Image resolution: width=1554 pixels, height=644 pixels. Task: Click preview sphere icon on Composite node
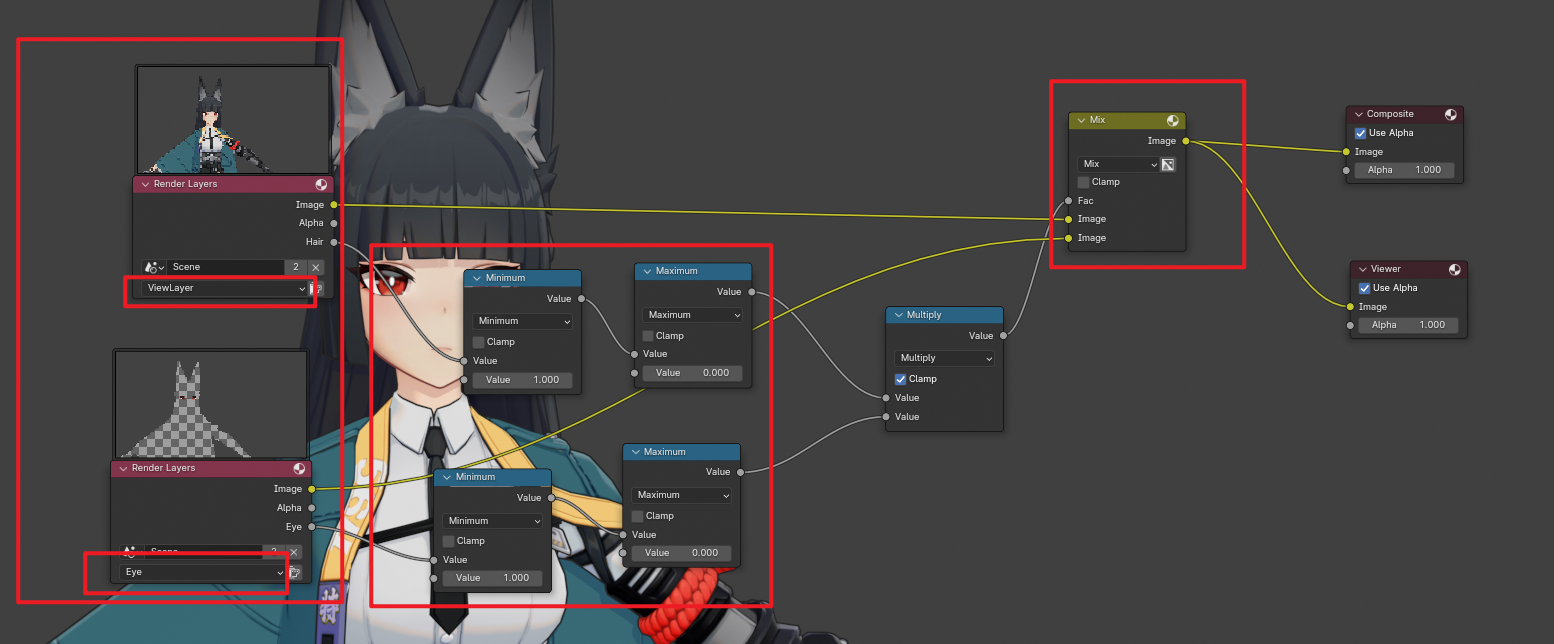(1450, 115)
